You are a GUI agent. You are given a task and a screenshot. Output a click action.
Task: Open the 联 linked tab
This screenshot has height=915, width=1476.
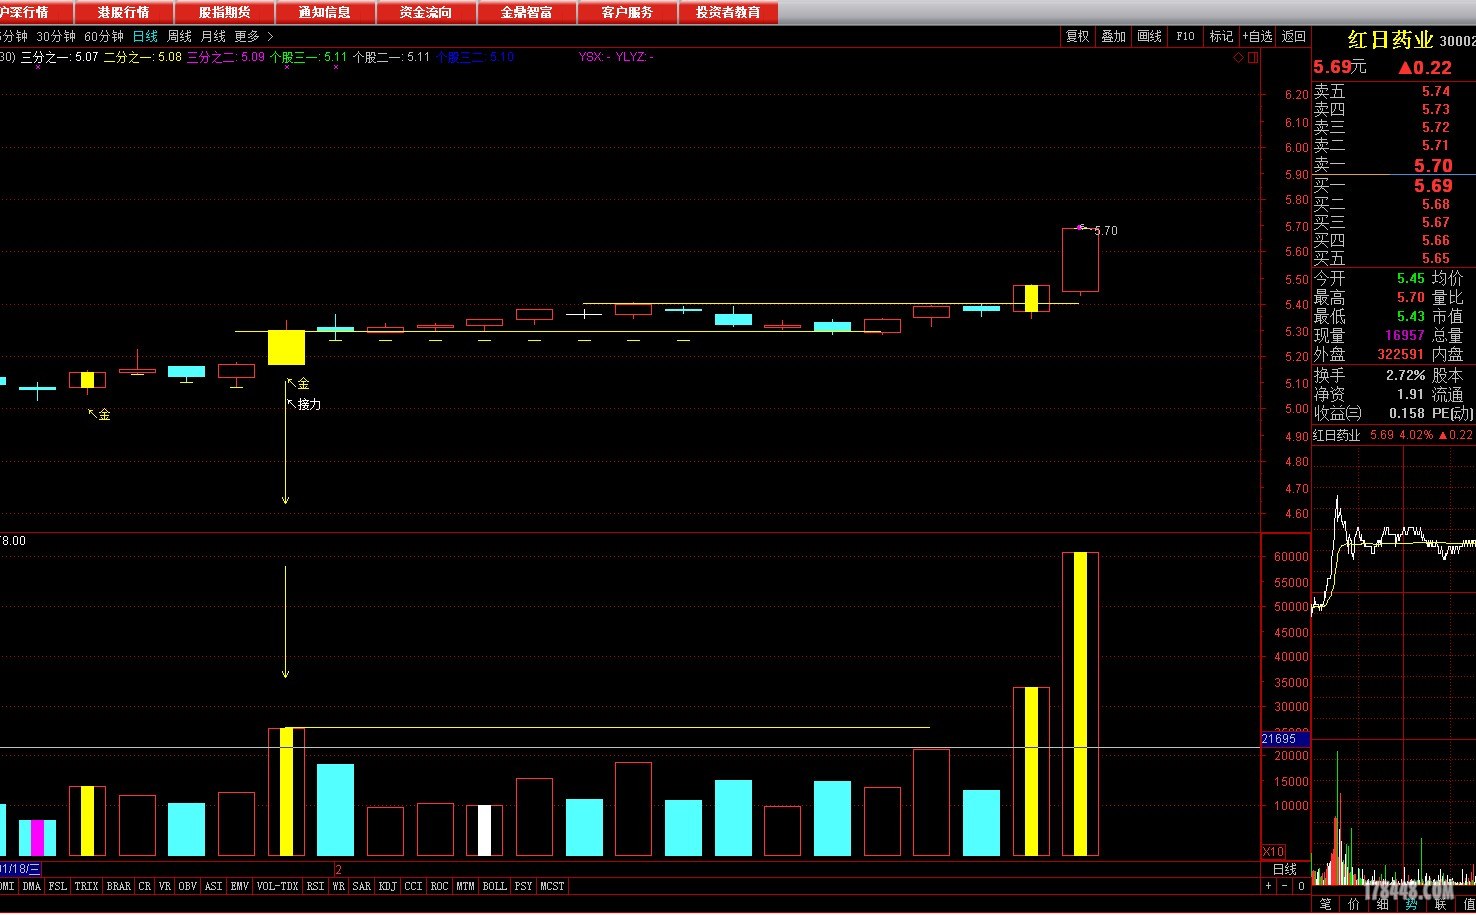coord(1441,905)
